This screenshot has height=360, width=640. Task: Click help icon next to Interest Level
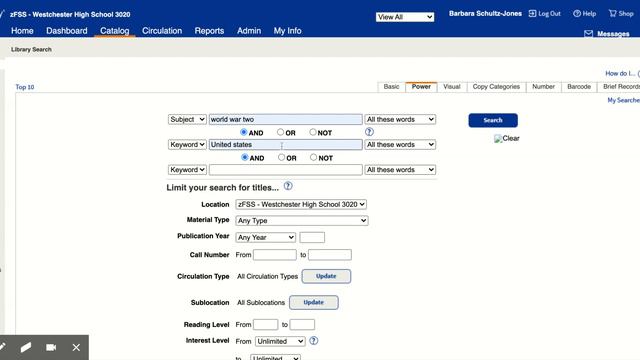coord(313,340)
